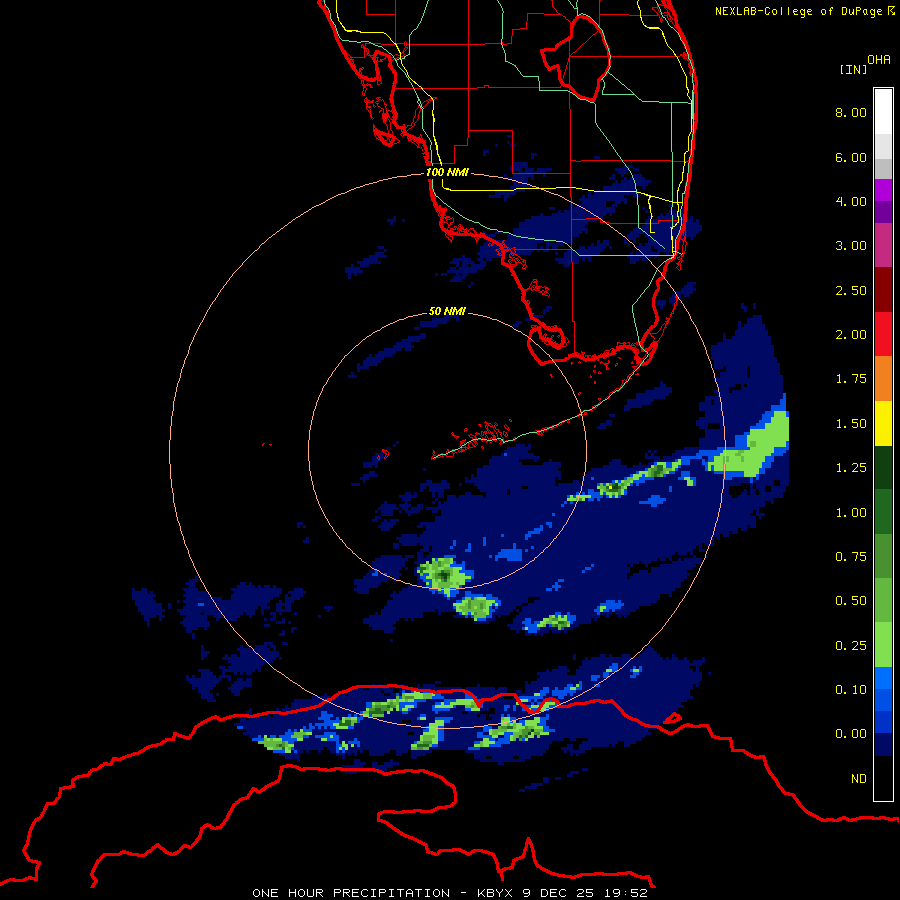Click the OHA product code label
Image resolution: width=900 pixels, height=900 pixels.
(x=879, y=60)
